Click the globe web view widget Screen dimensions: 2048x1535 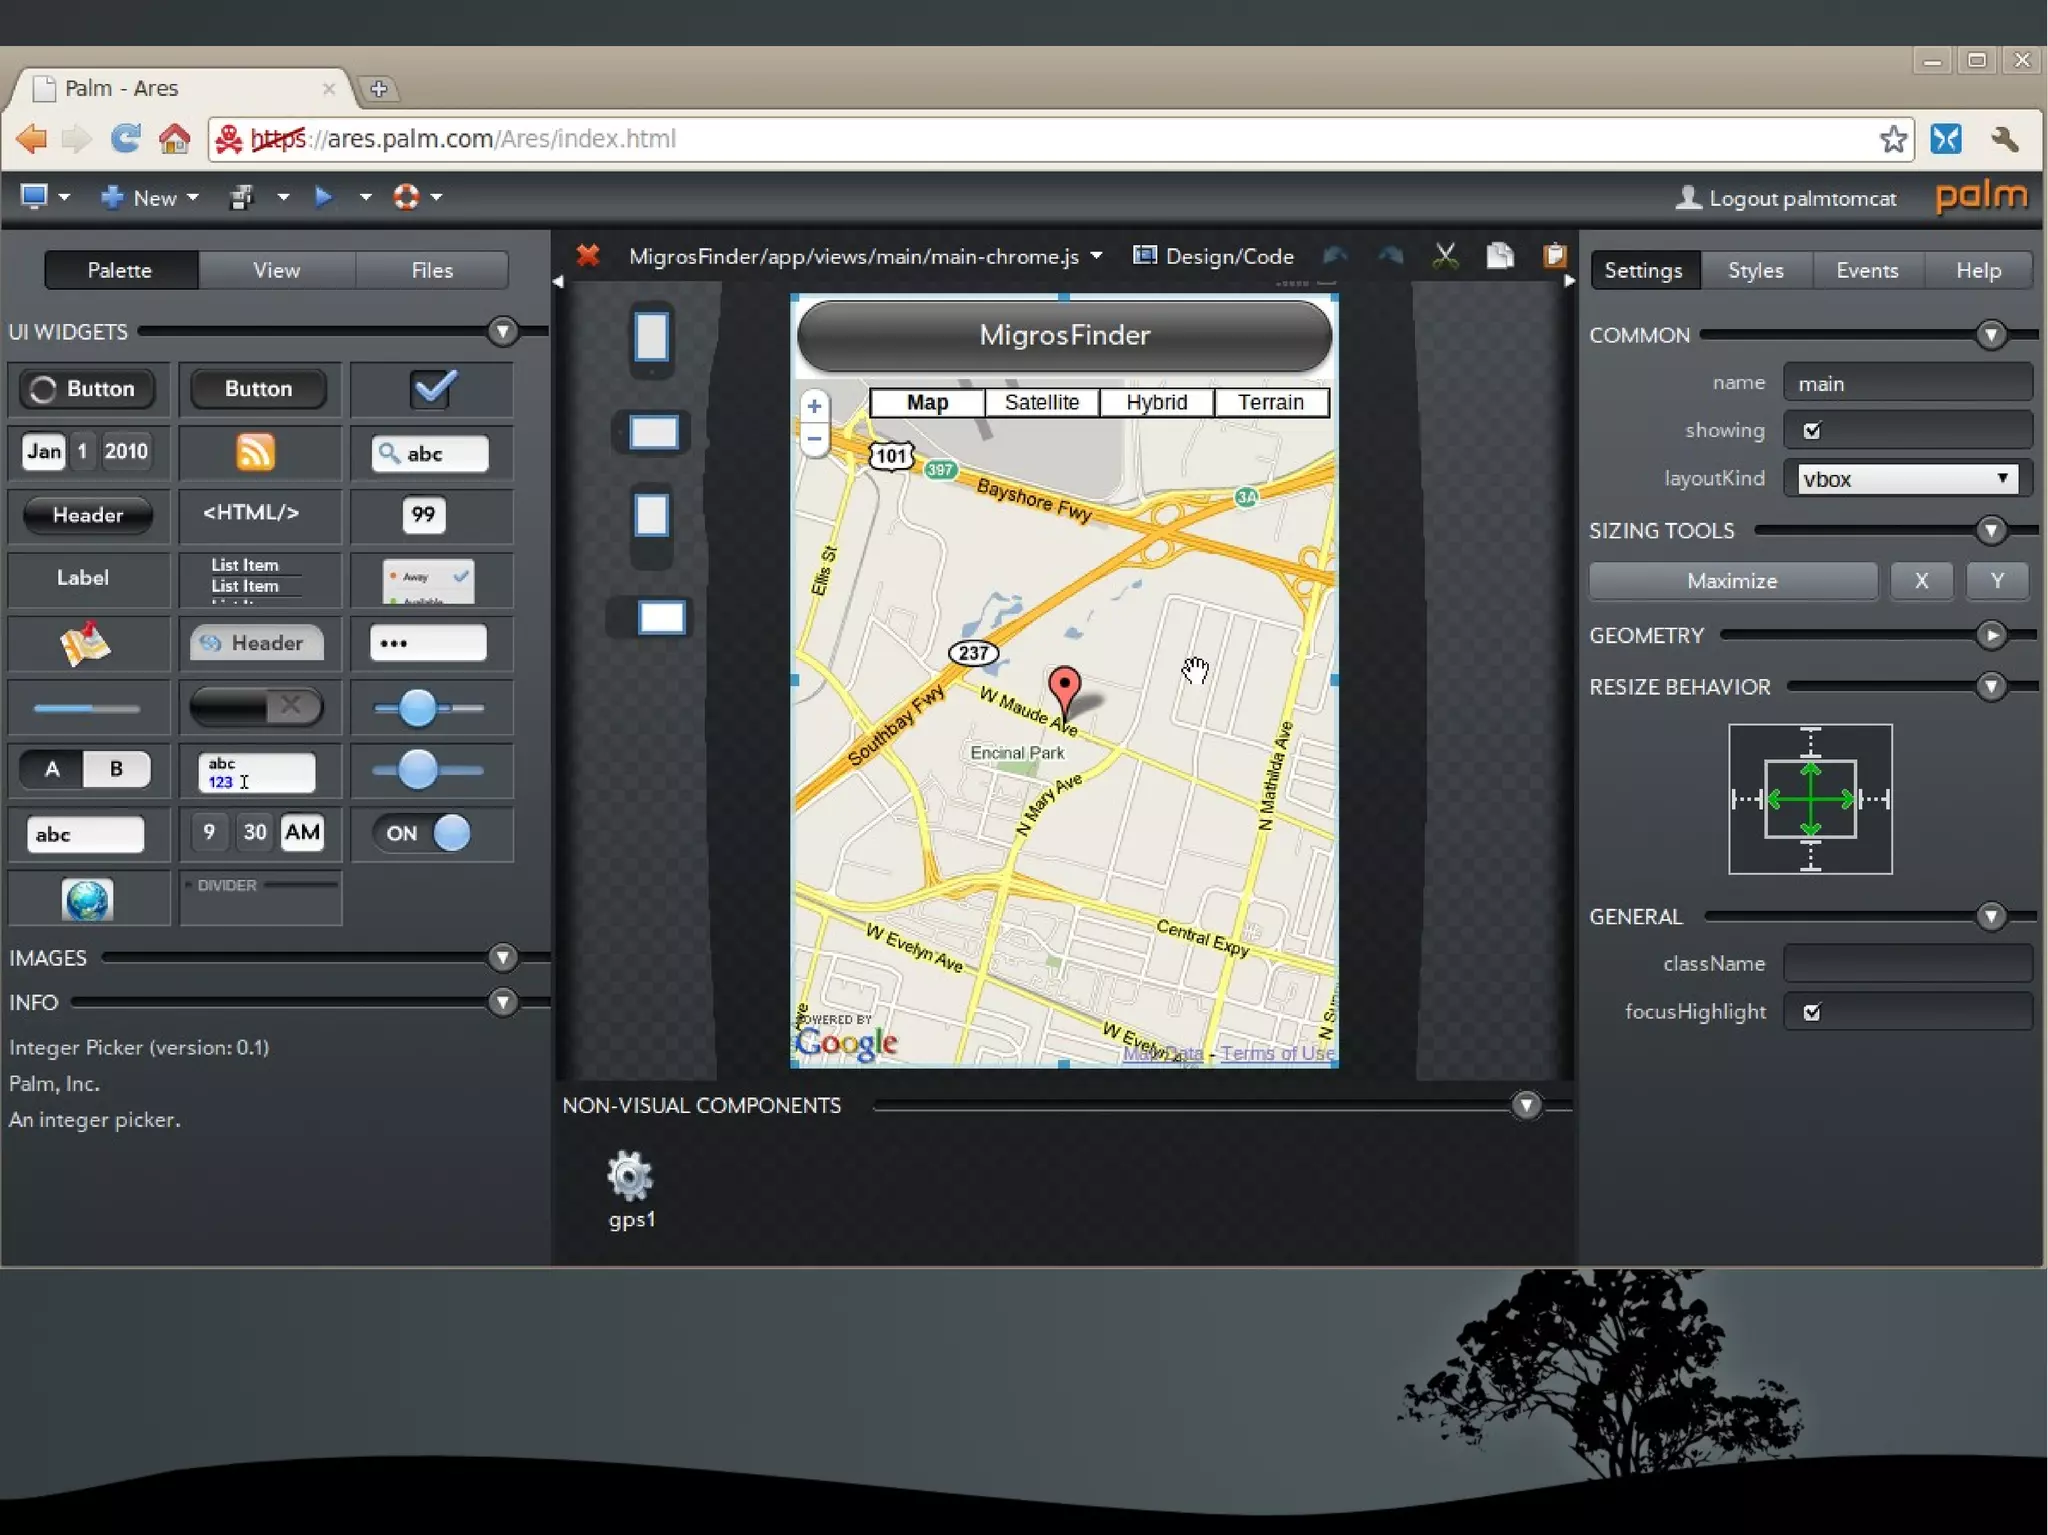[x=87, y=899]
